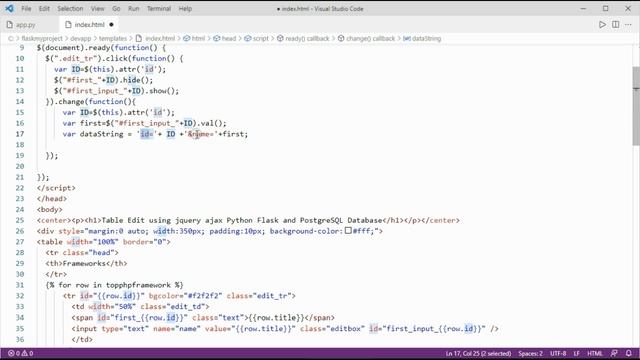Go to line via Ln 17, Col 25
640x360 pixels.
click(478, 353)
